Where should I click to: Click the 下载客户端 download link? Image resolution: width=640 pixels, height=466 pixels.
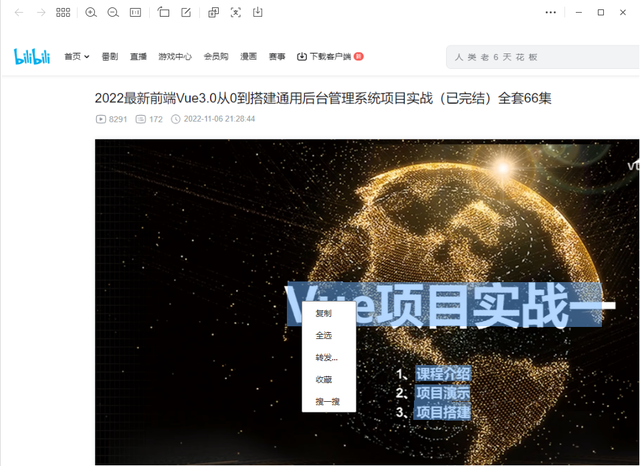click(x=330, y=57)
